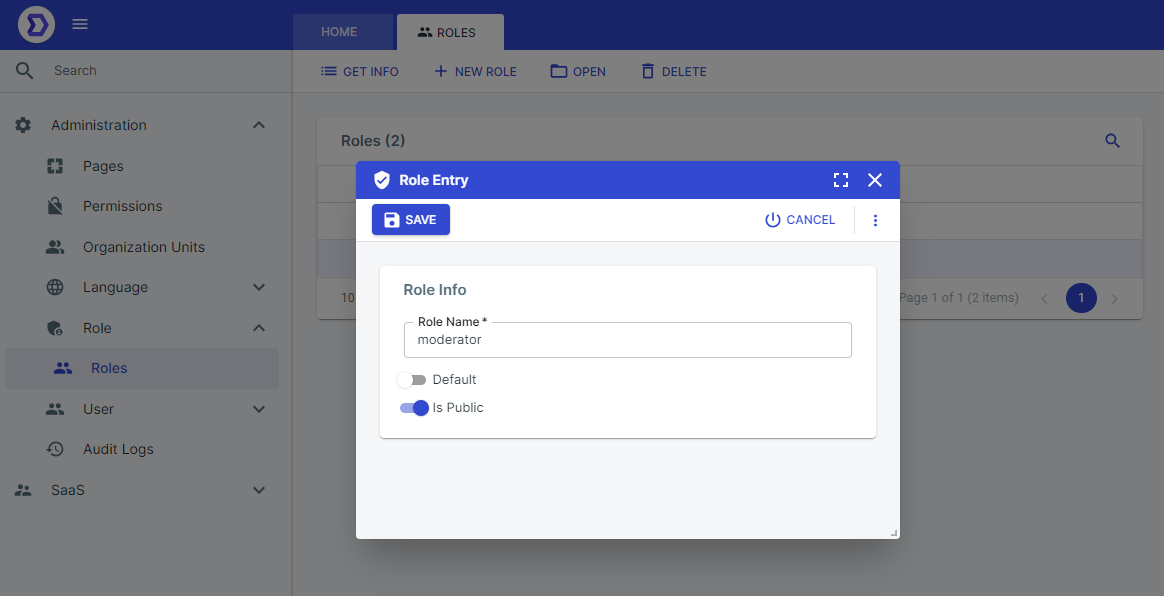Screen dimensions: 1164x596
Task: Click the SaaS people icon
Action: 24,490
